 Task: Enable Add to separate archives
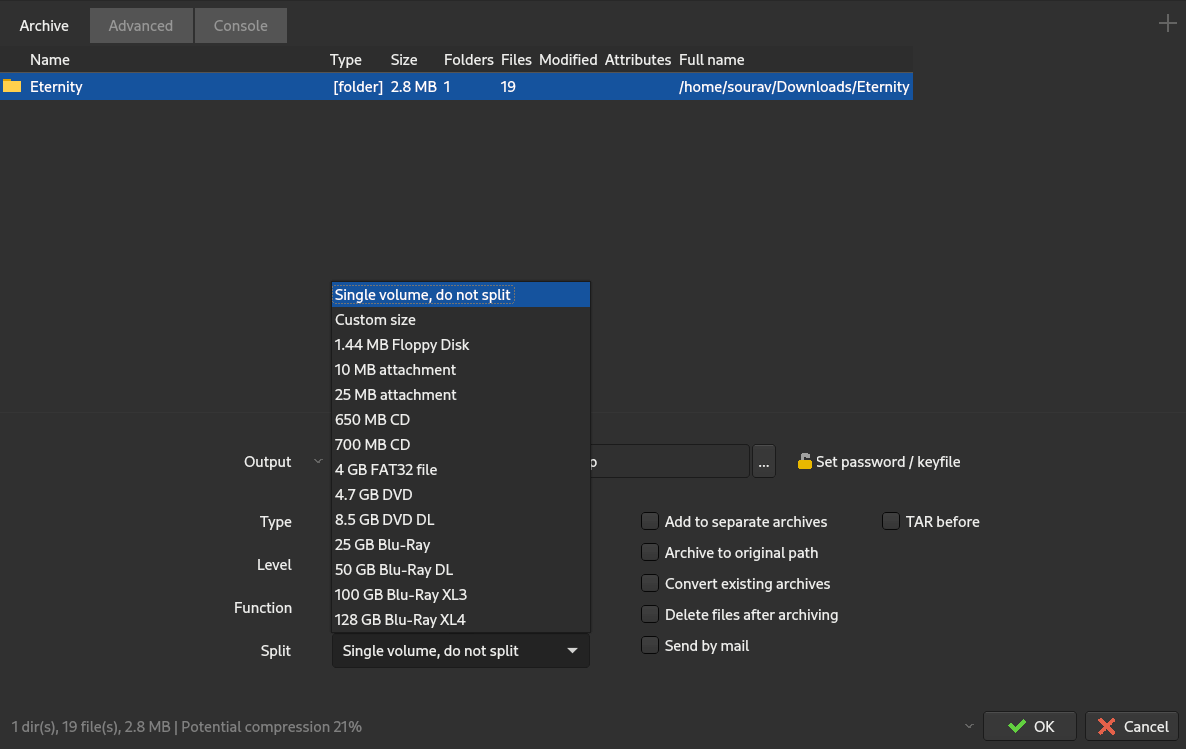tap(650, 522)
